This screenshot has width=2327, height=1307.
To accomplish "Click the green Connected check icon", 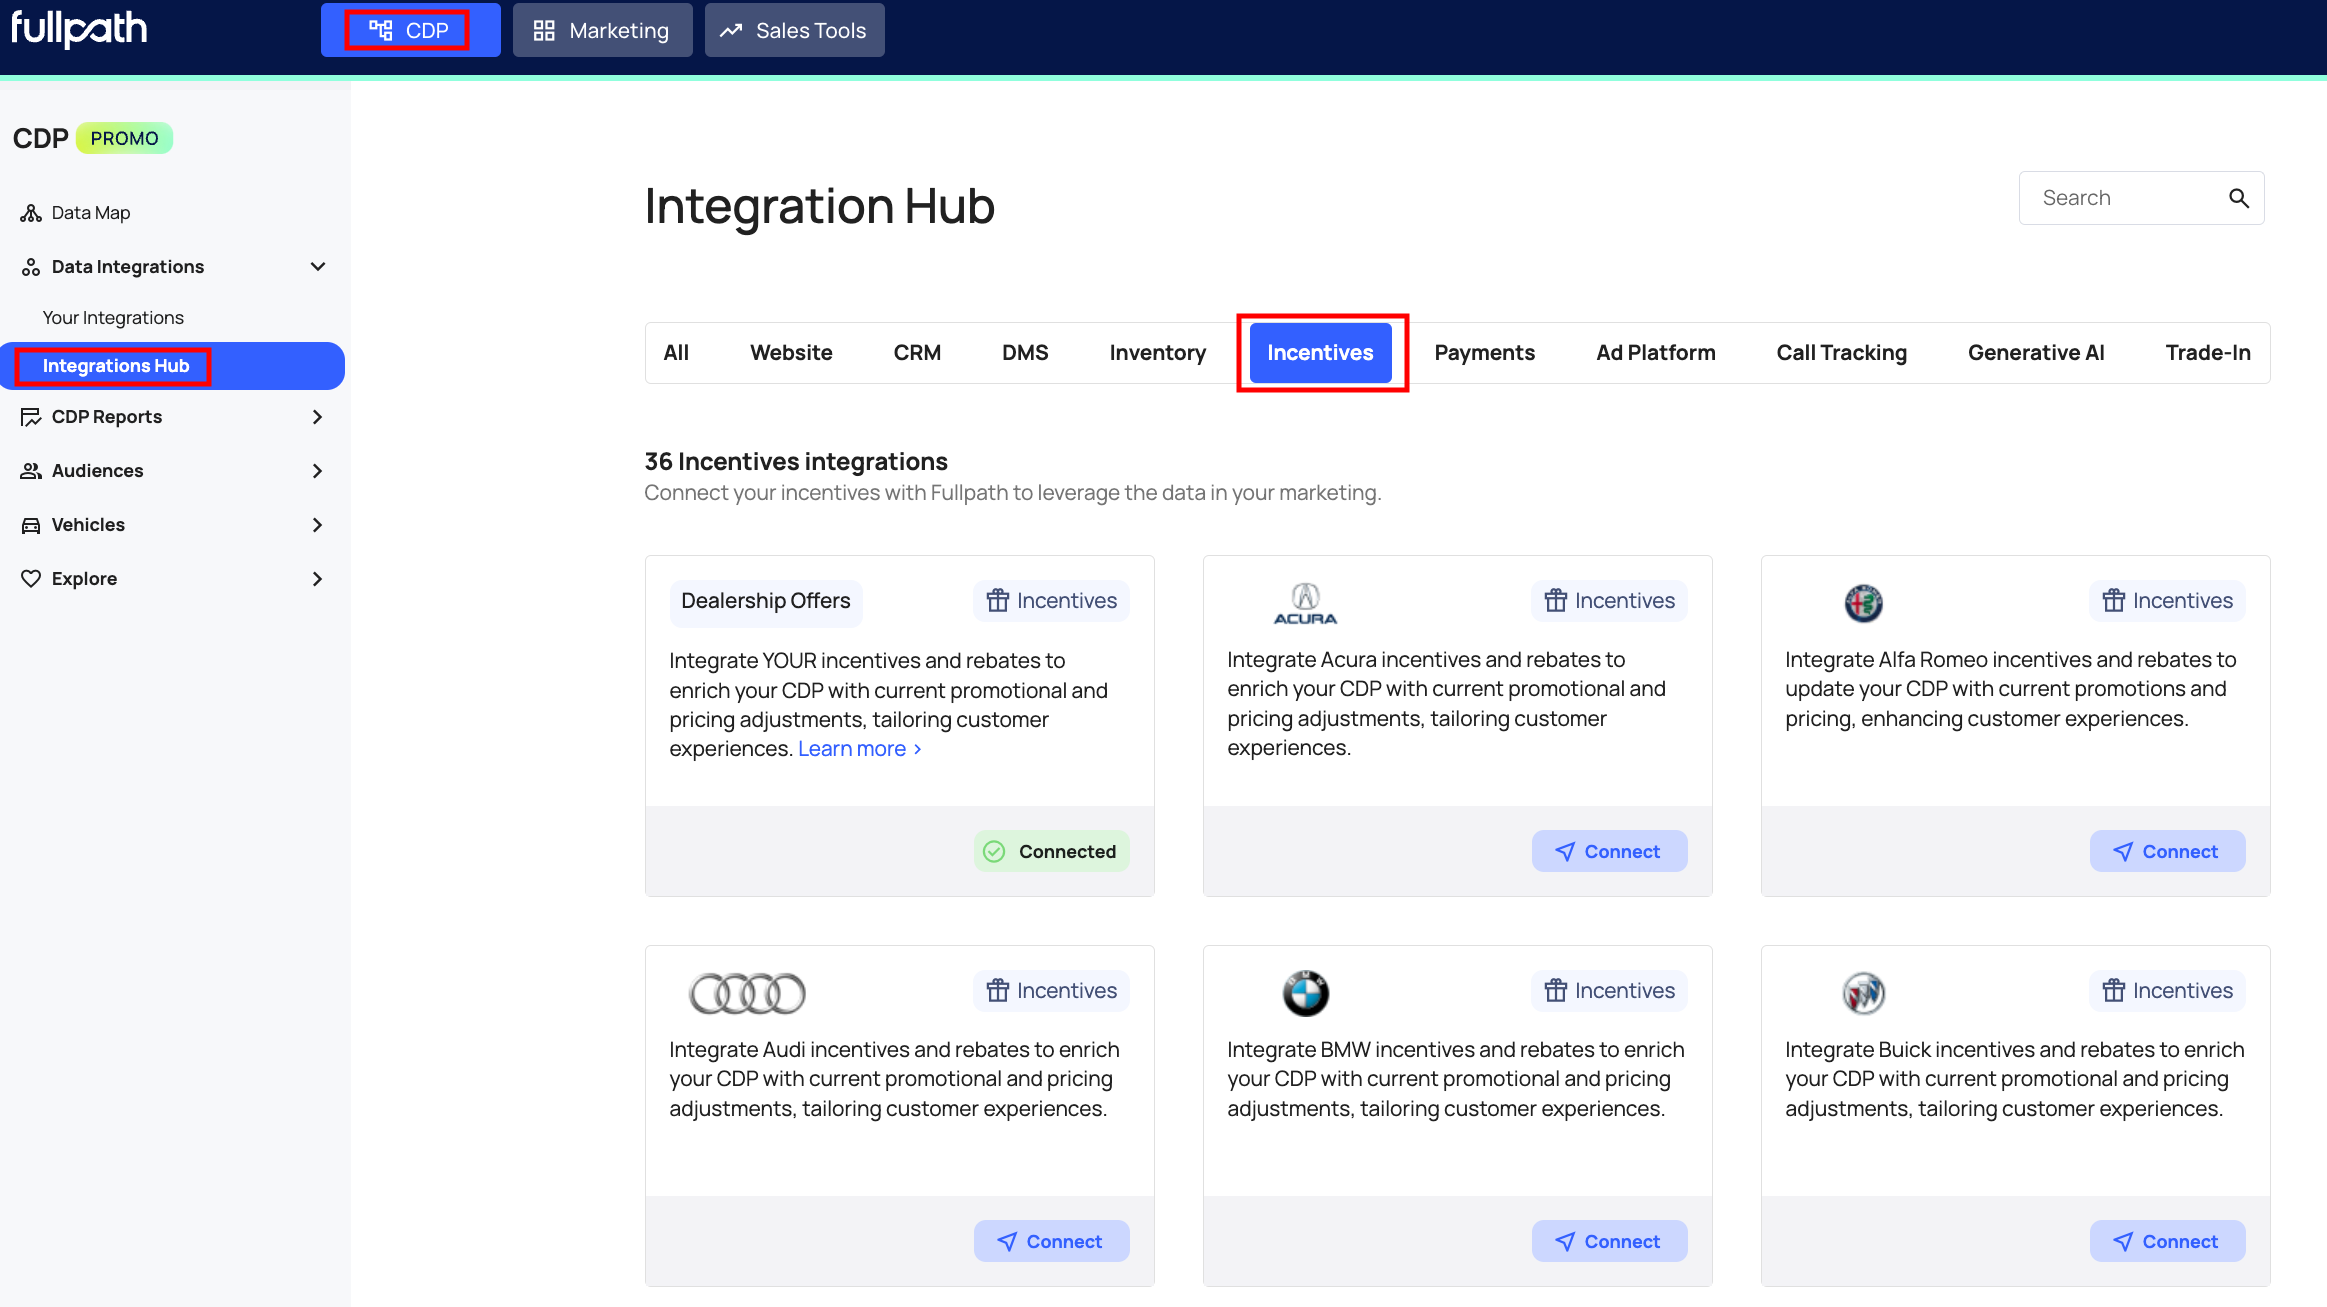I will 994,851.
